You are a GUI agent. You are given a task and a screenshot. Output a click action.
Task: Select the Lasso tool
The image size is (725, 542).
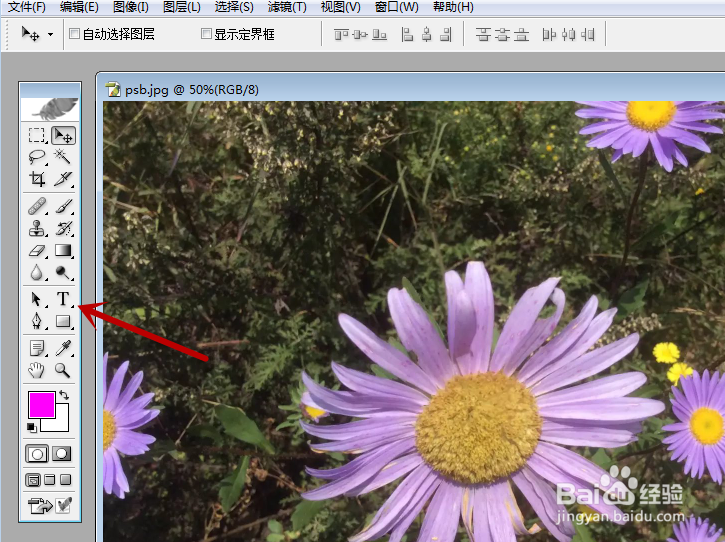coord(37,157)
